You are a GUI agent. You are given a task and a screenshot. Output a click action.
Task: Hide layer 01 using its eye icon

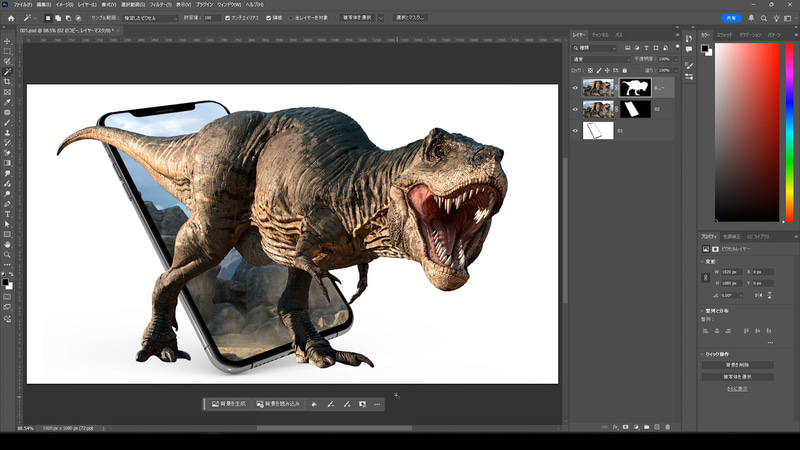(575, 130)
